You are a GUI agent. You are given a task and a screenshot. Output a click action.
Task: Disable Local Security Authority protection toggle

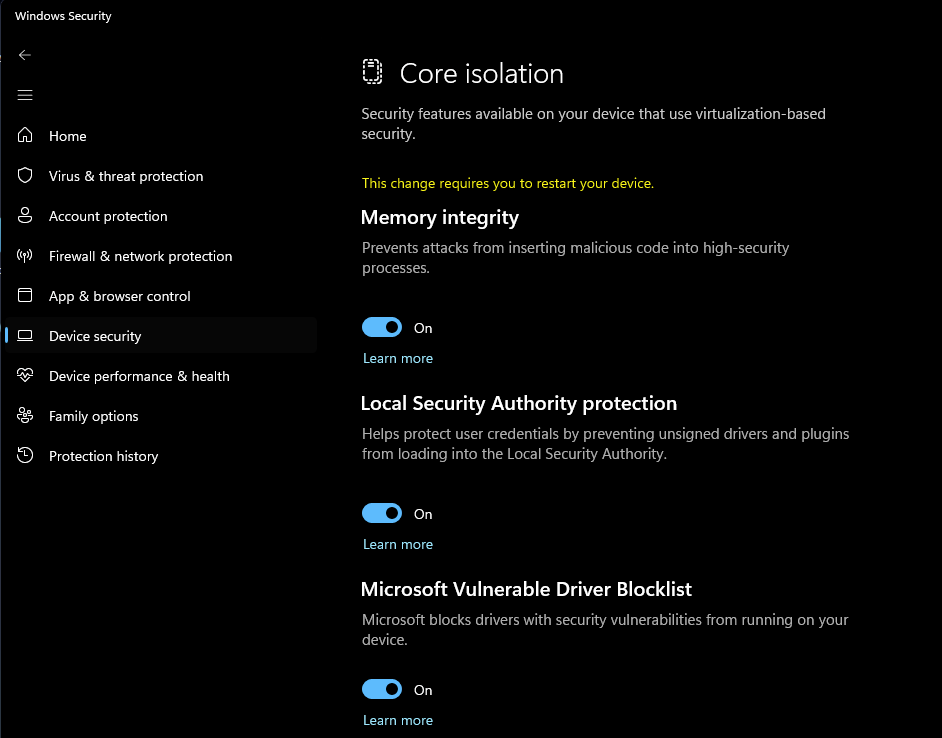coord(382,514)
